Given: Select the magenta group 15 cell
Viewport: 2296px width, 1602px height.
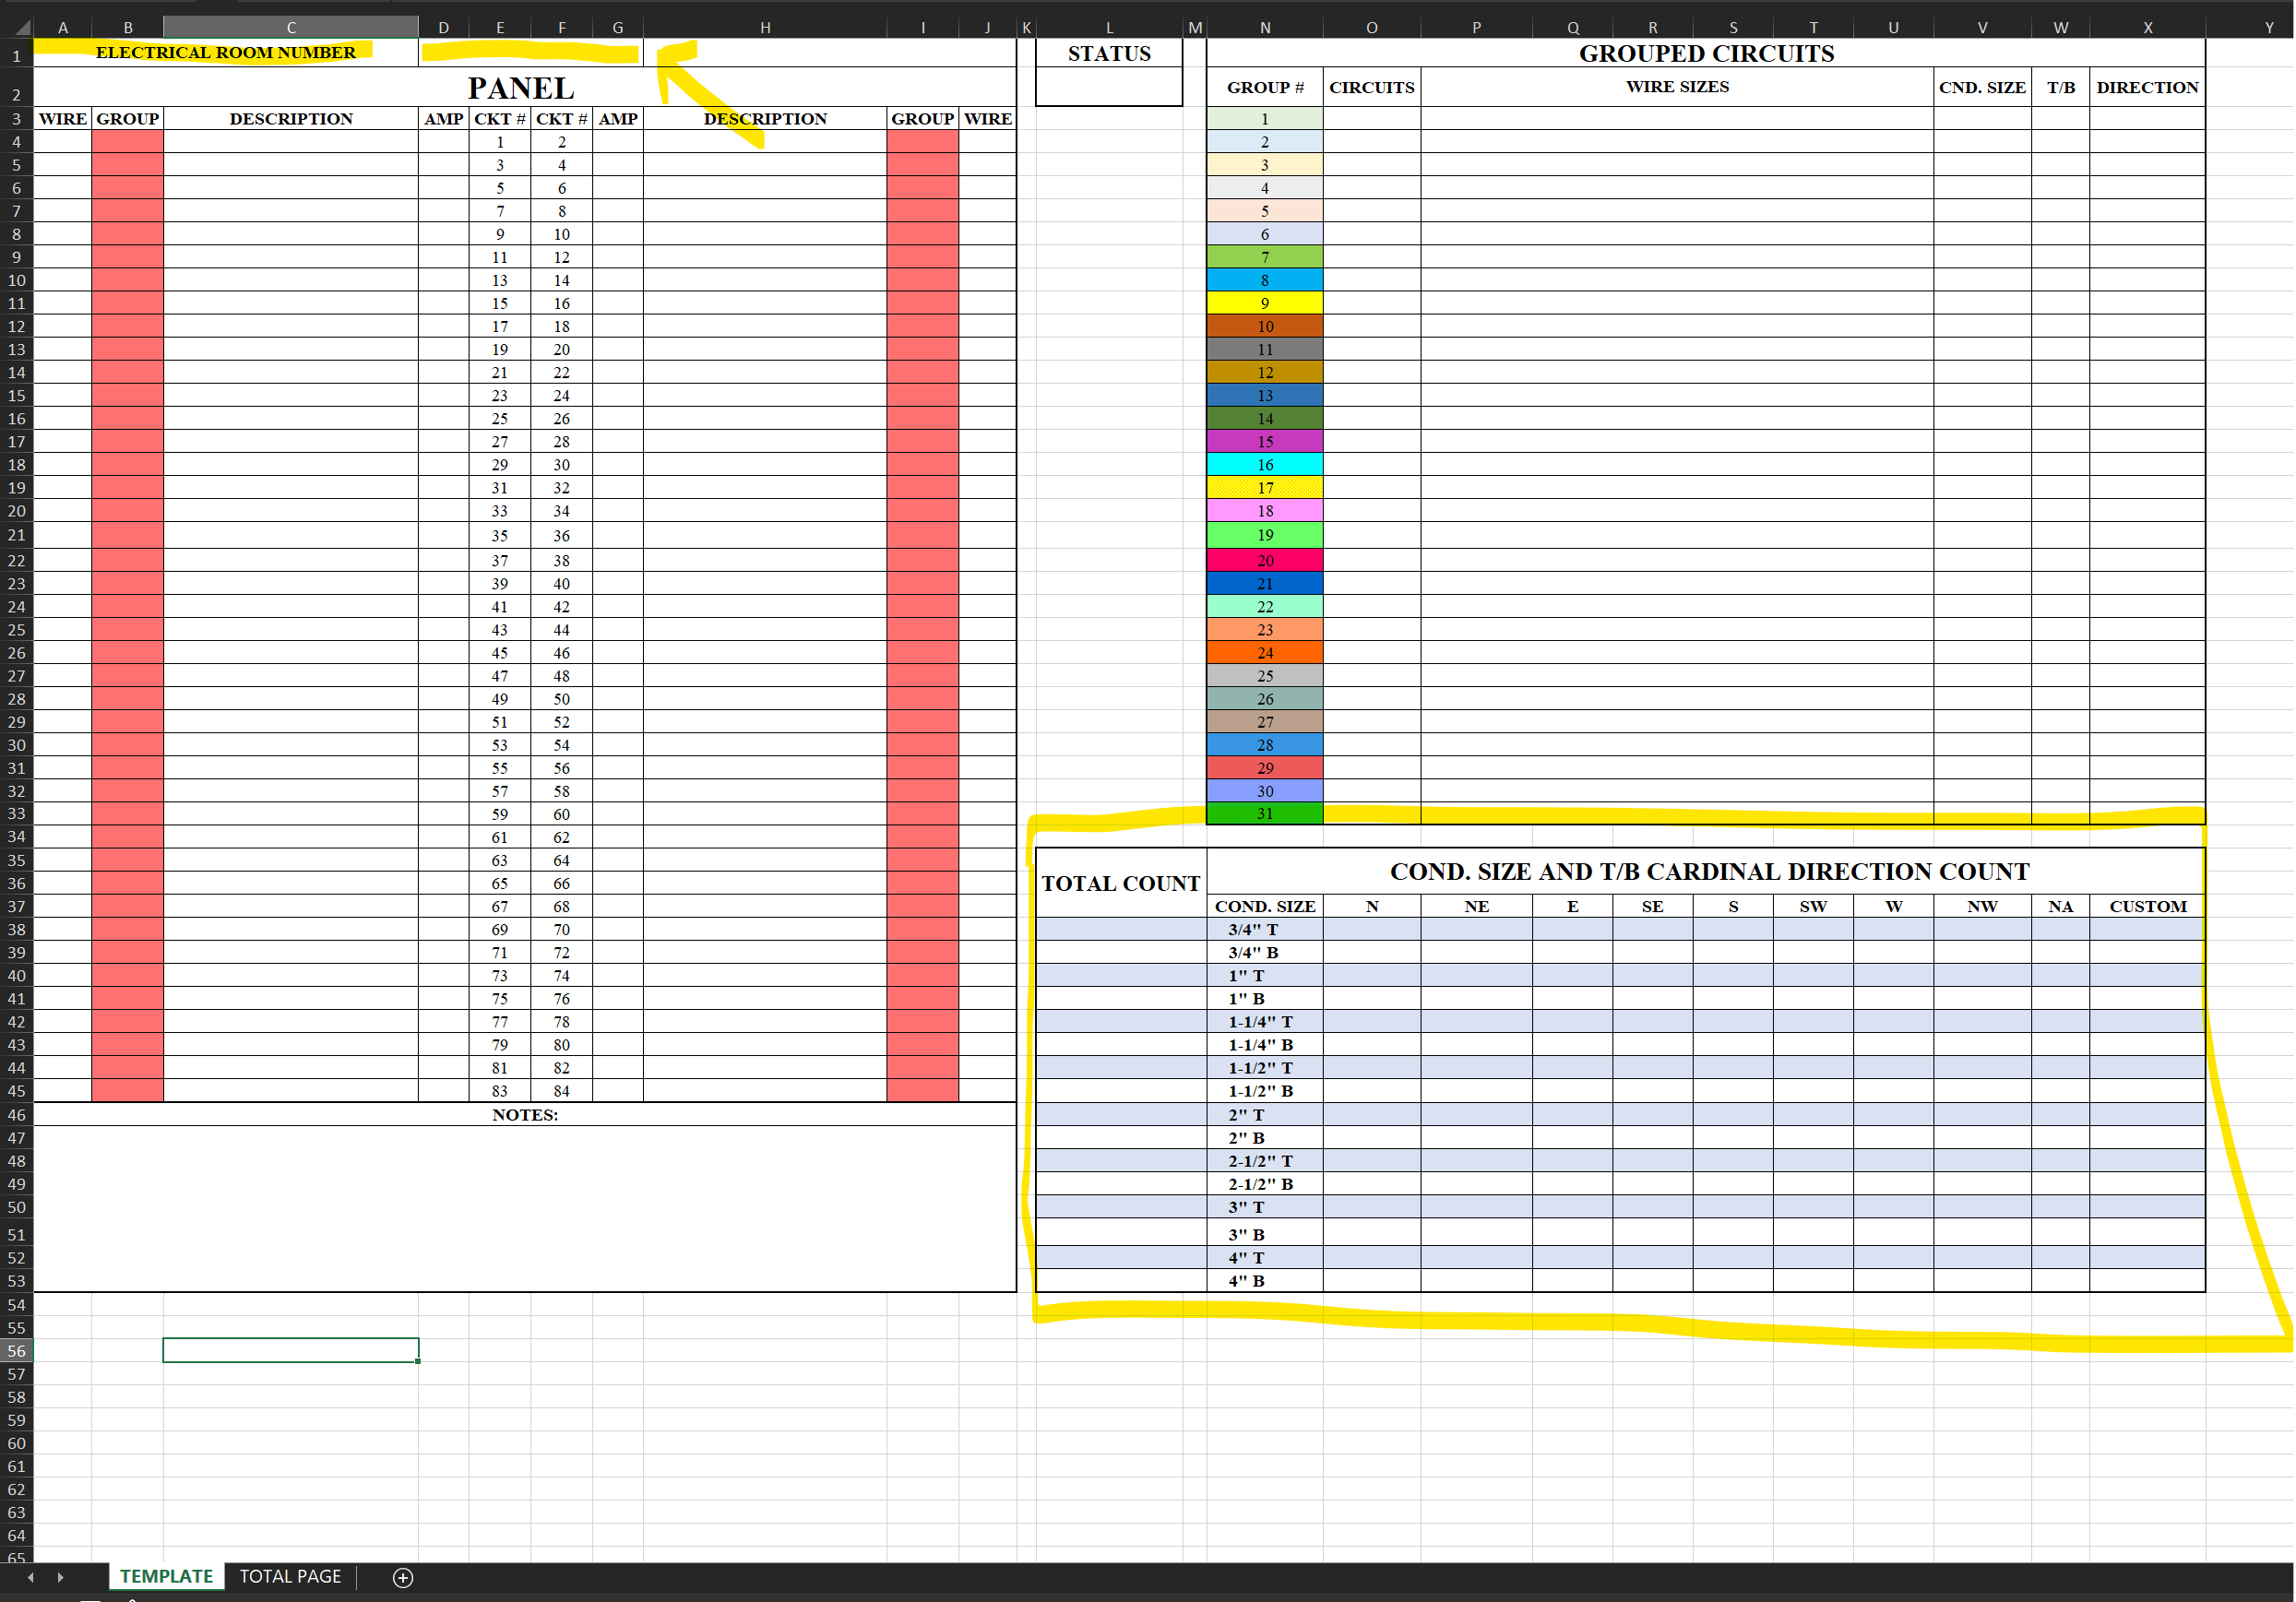Looking at the screenshot, I should coord(1265,442).
